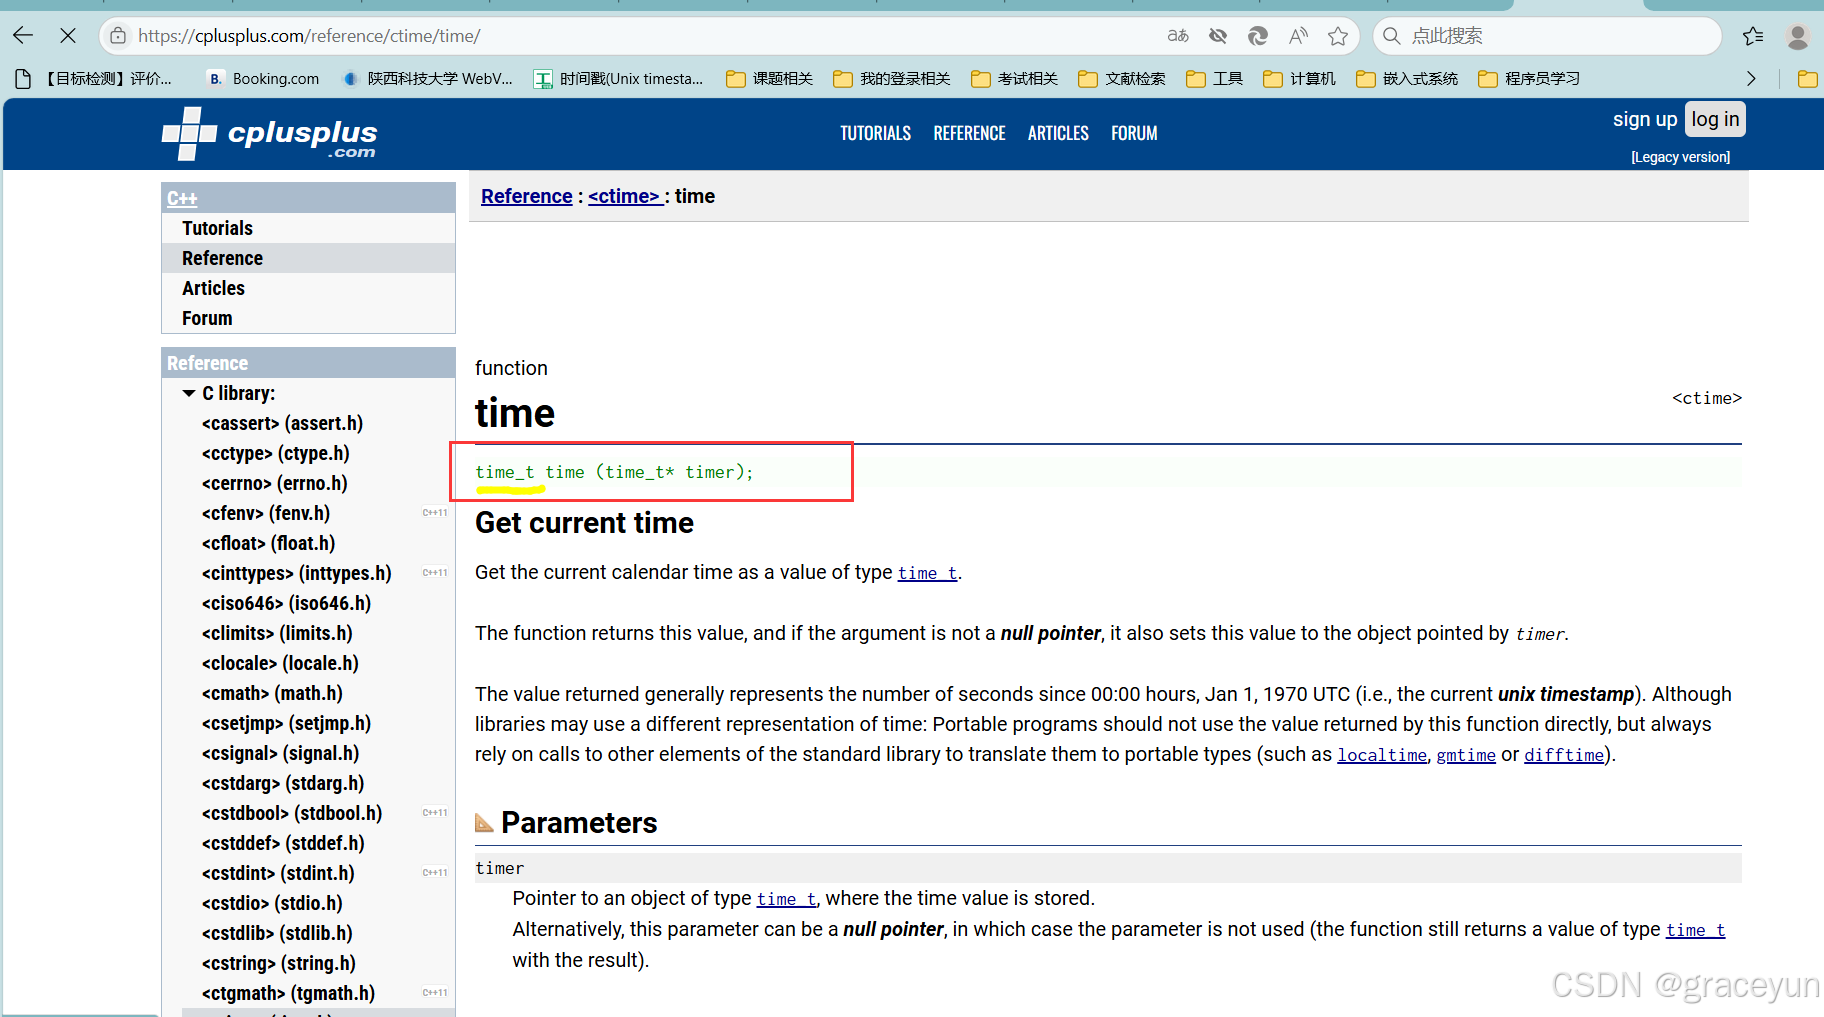This screenshot has height=1017, width=1824.
Task: Open <csignal> (signal.h) reference
Action: pos(280,754)
